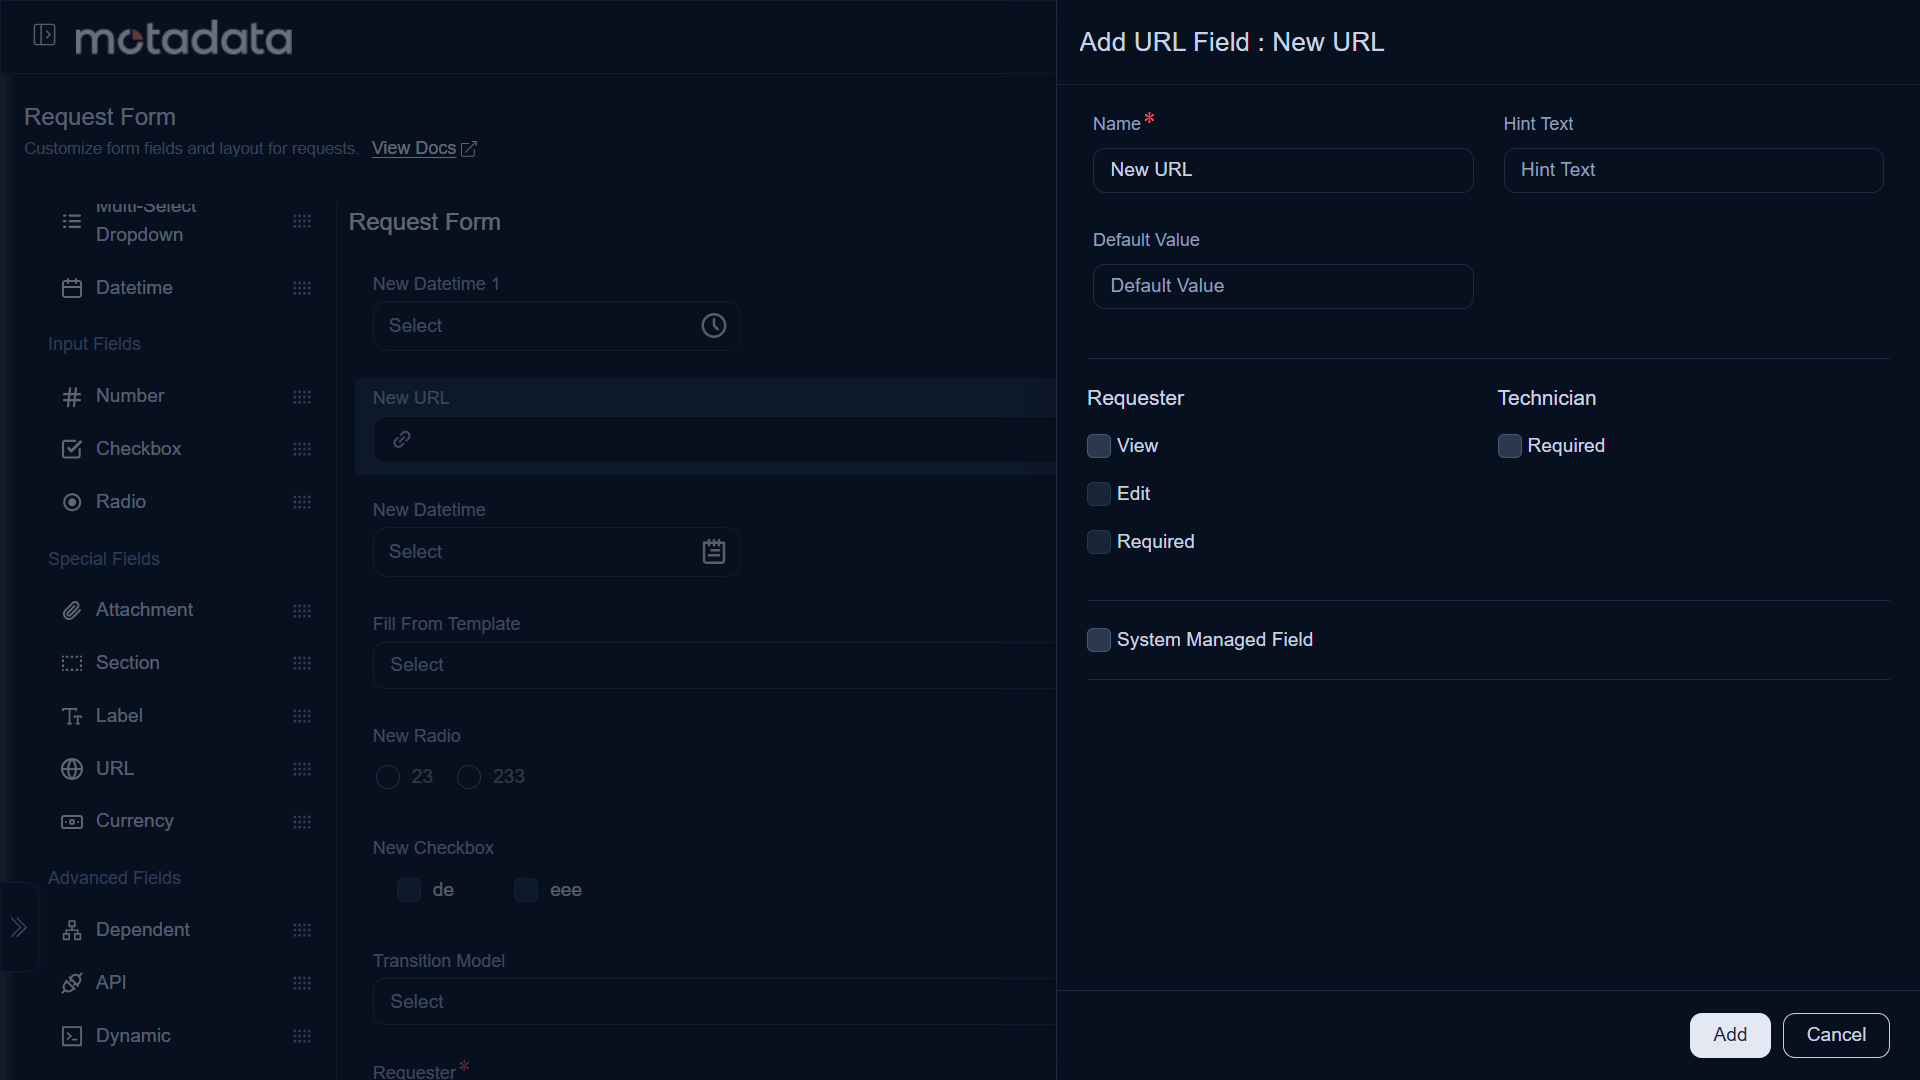
Task: Focus the Default Value input field
Action: click(1283, 286)
